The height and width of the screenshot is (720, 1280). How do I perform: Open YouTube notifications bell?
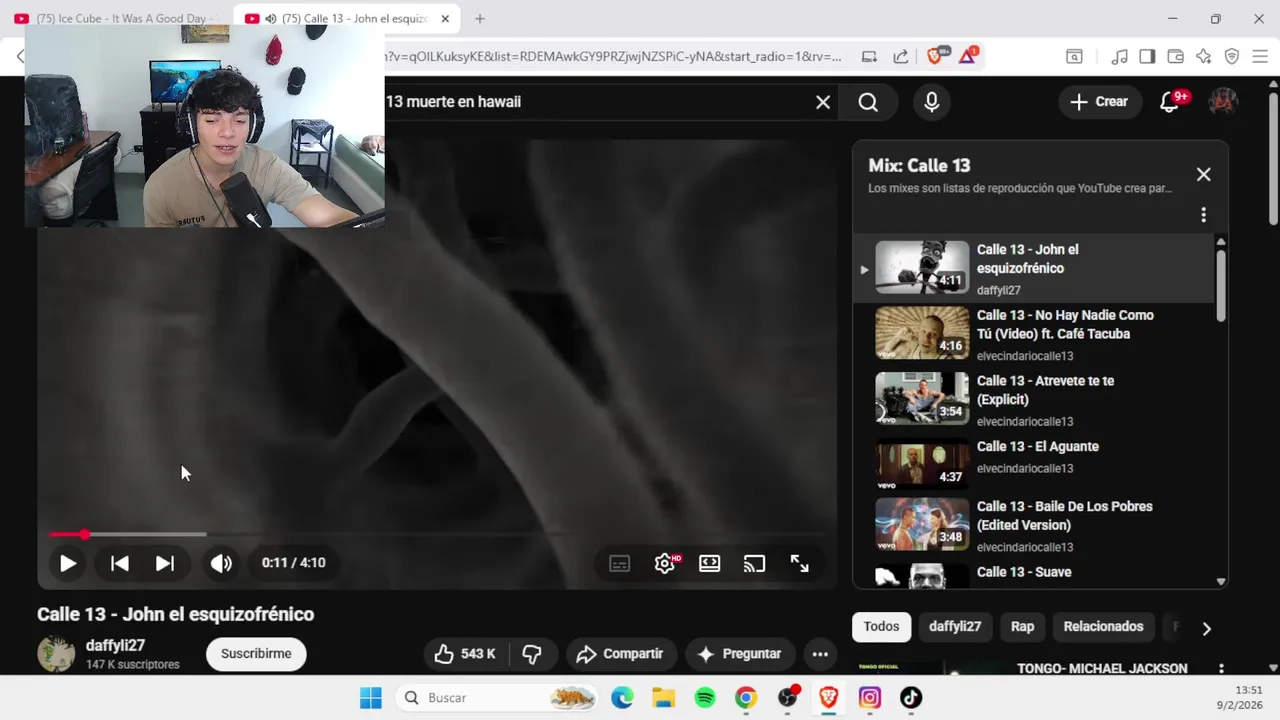click(1171, 102)
